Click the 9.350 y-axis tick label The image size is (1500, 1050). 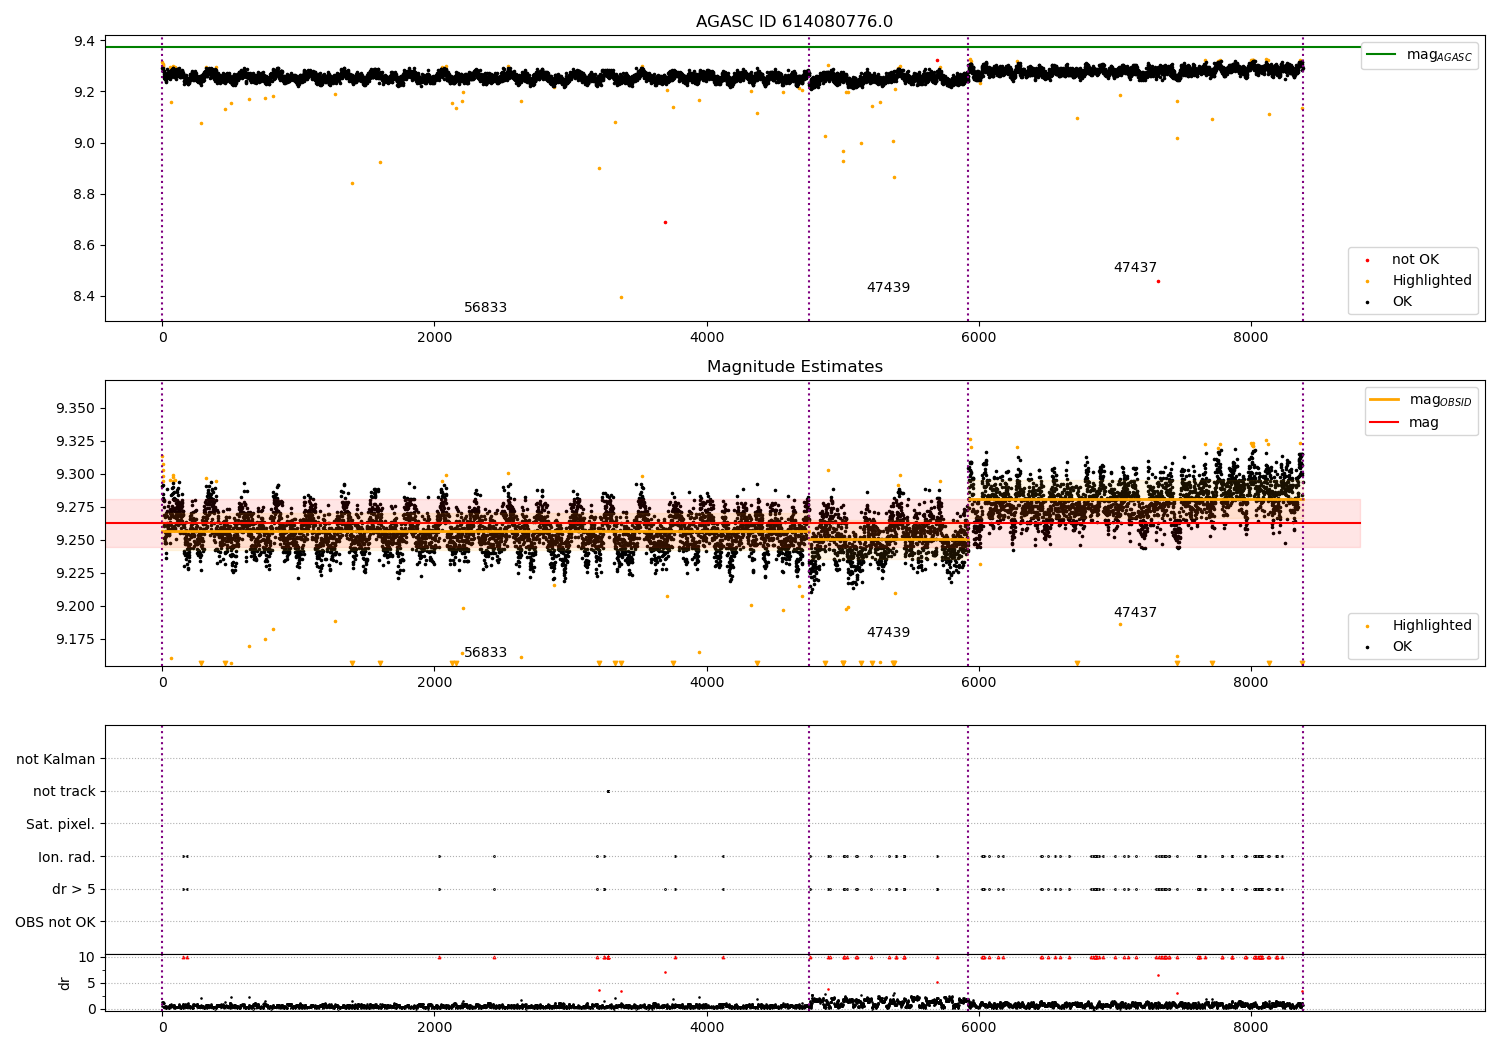click(76, 409)
